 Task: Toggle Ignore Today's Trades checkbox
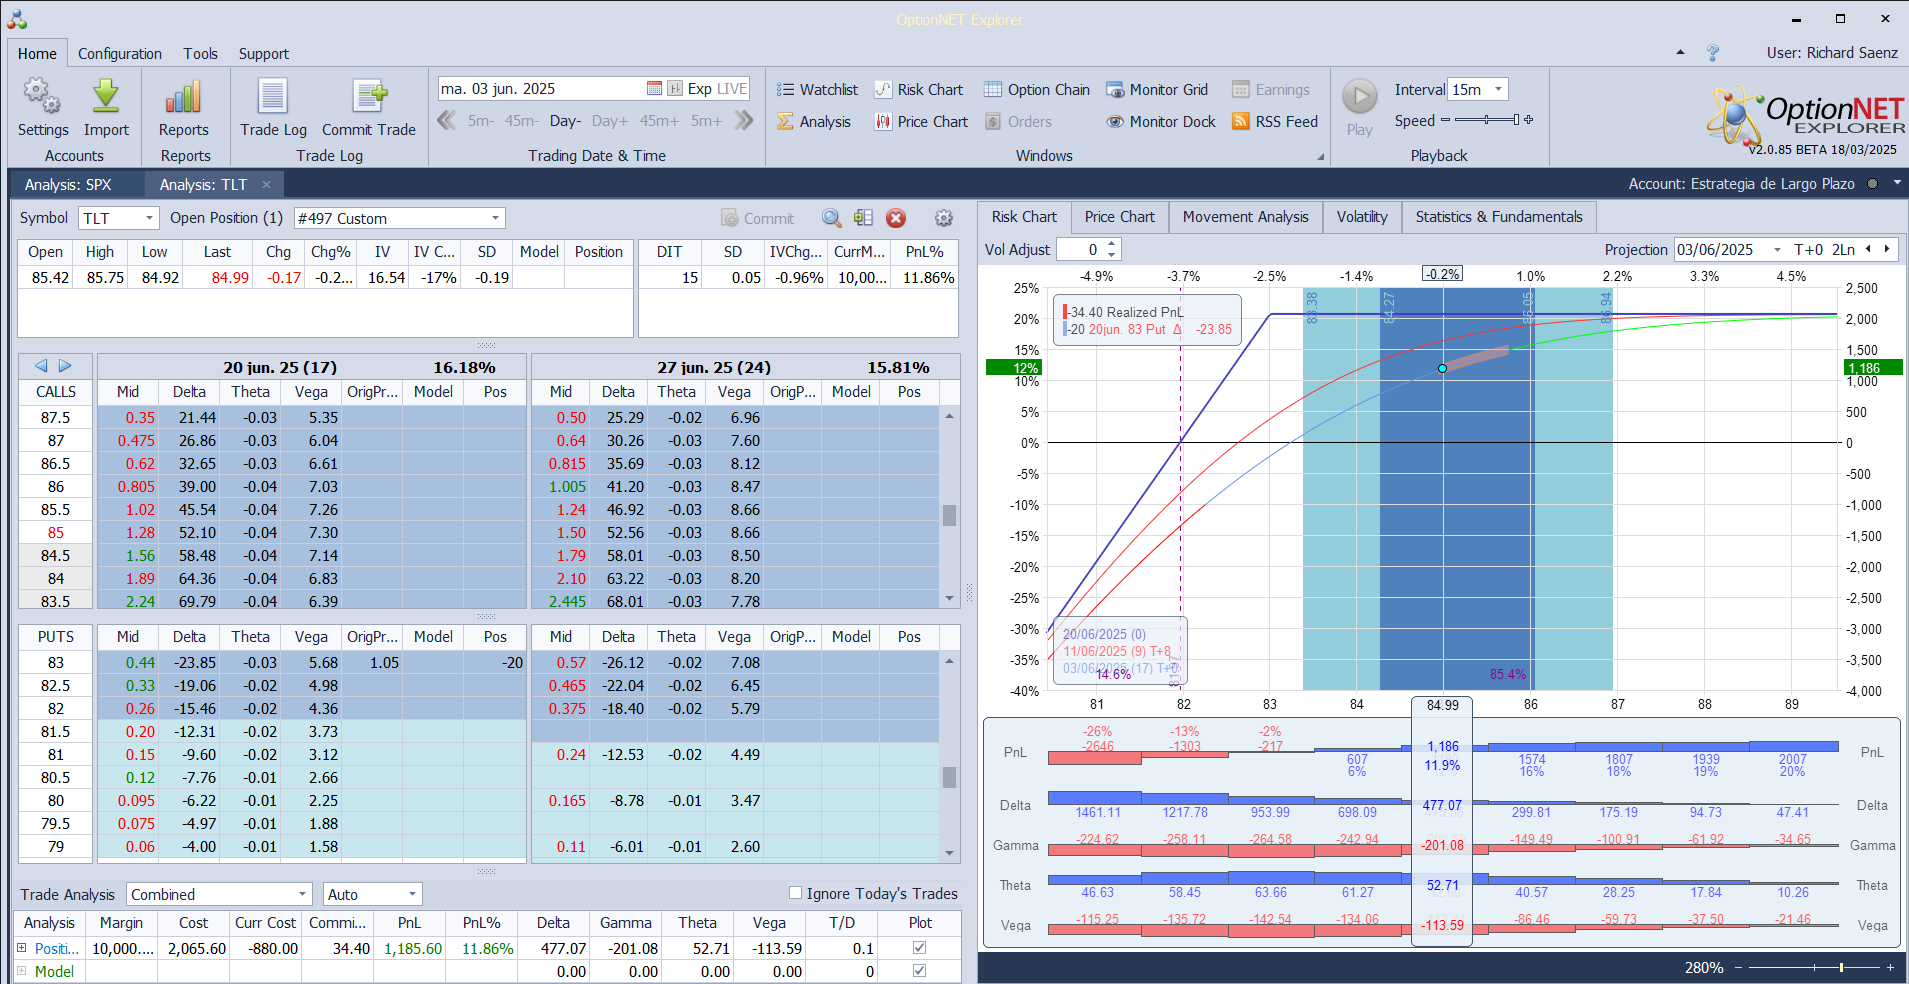795,893
